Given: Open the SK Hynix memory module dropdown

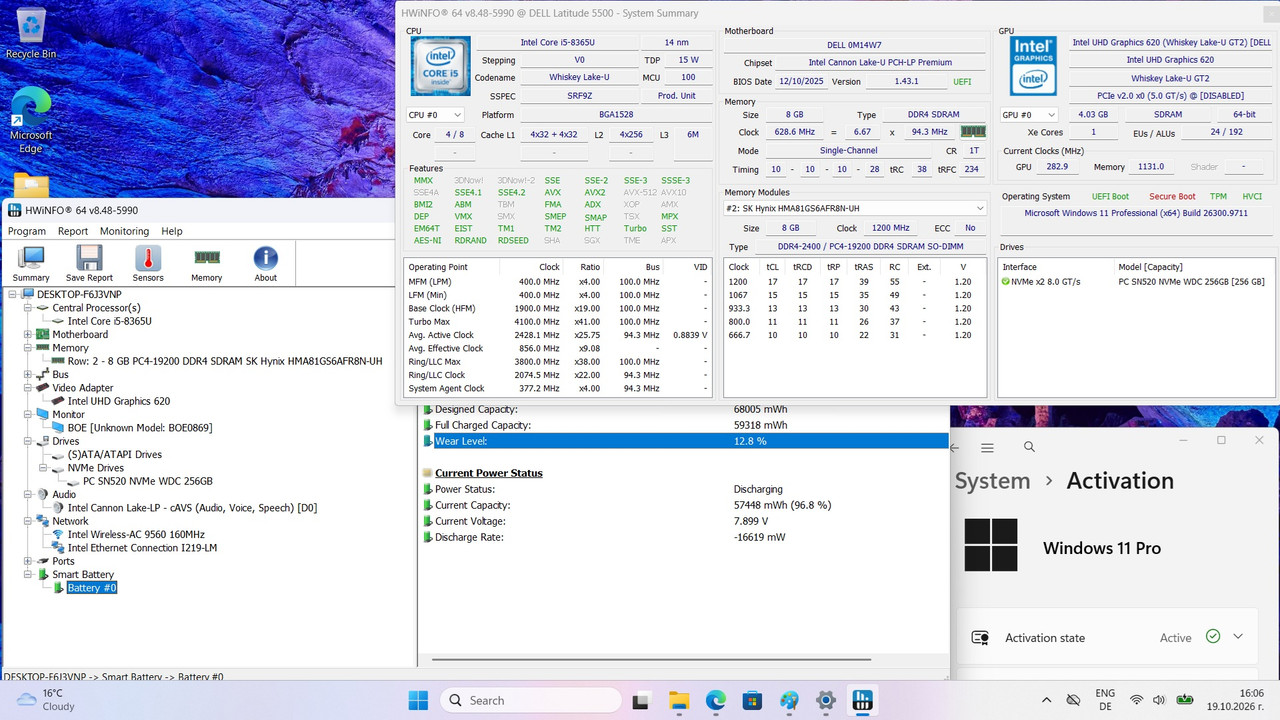Looking at the screenshot, I should [x=855, y=208].
